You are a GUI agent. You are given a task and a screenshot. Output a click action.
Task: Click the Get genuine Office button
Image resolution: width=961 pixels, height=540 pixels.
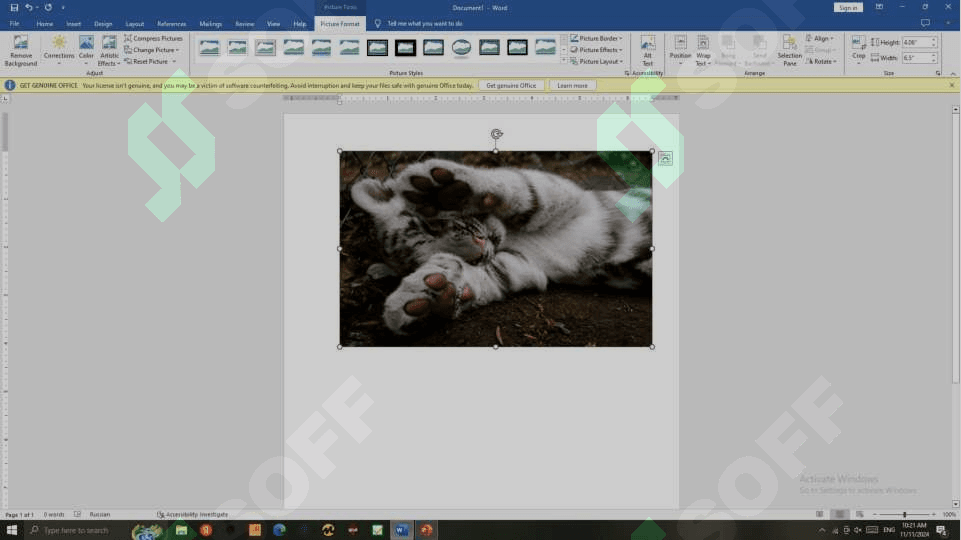click(x=511, y=86)
